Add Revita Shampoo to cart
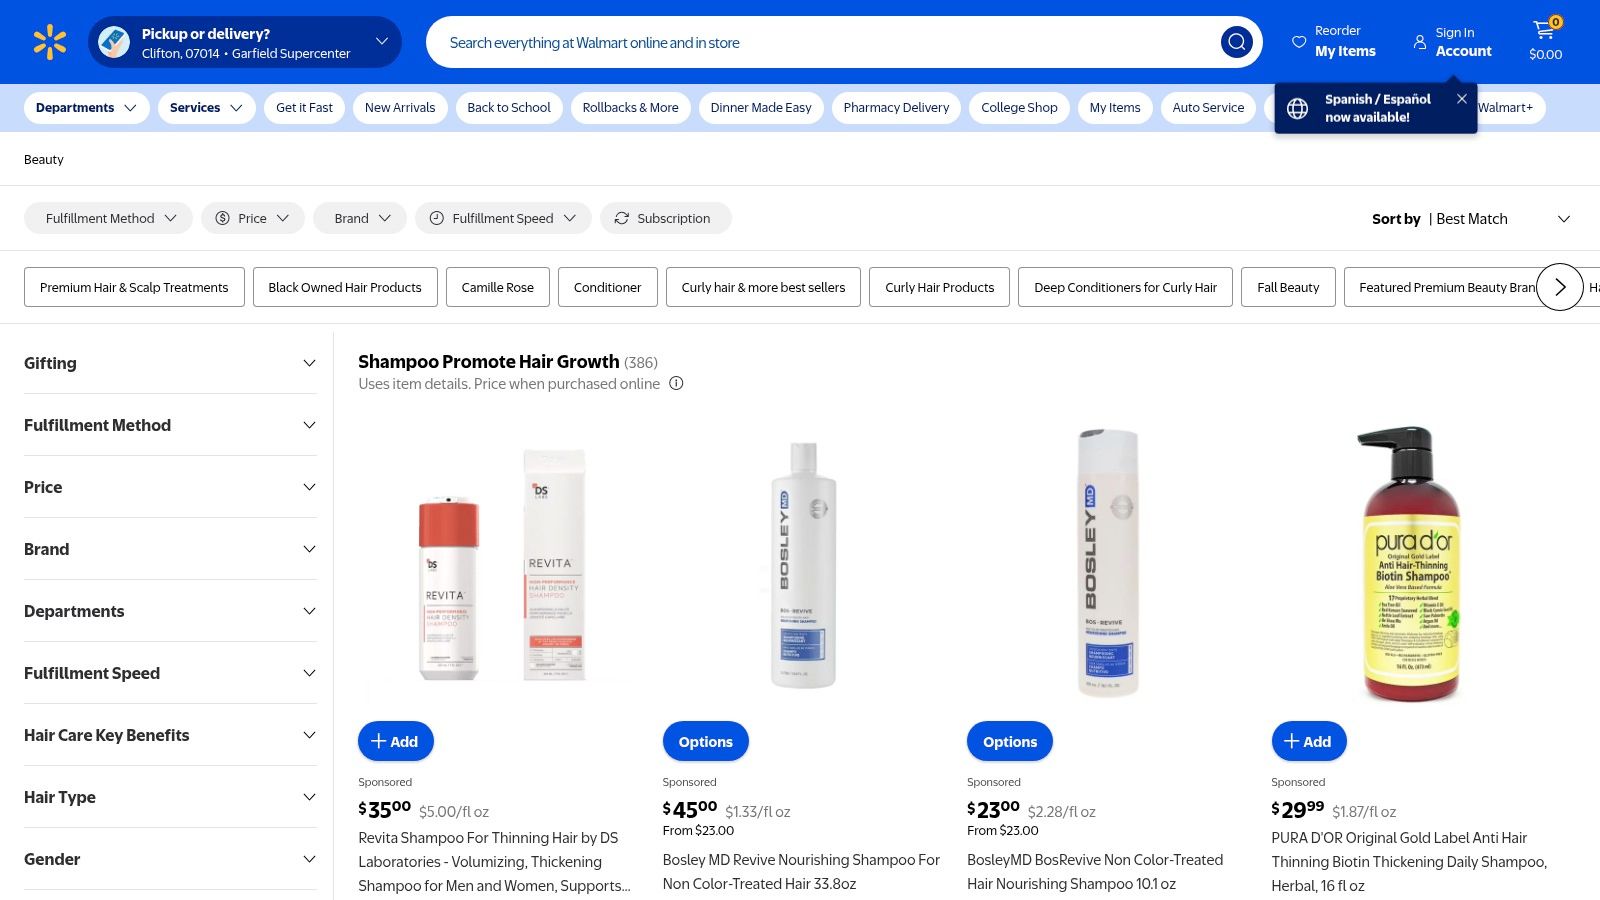This screenshot has height=900, width=1600. pos(395,741)
